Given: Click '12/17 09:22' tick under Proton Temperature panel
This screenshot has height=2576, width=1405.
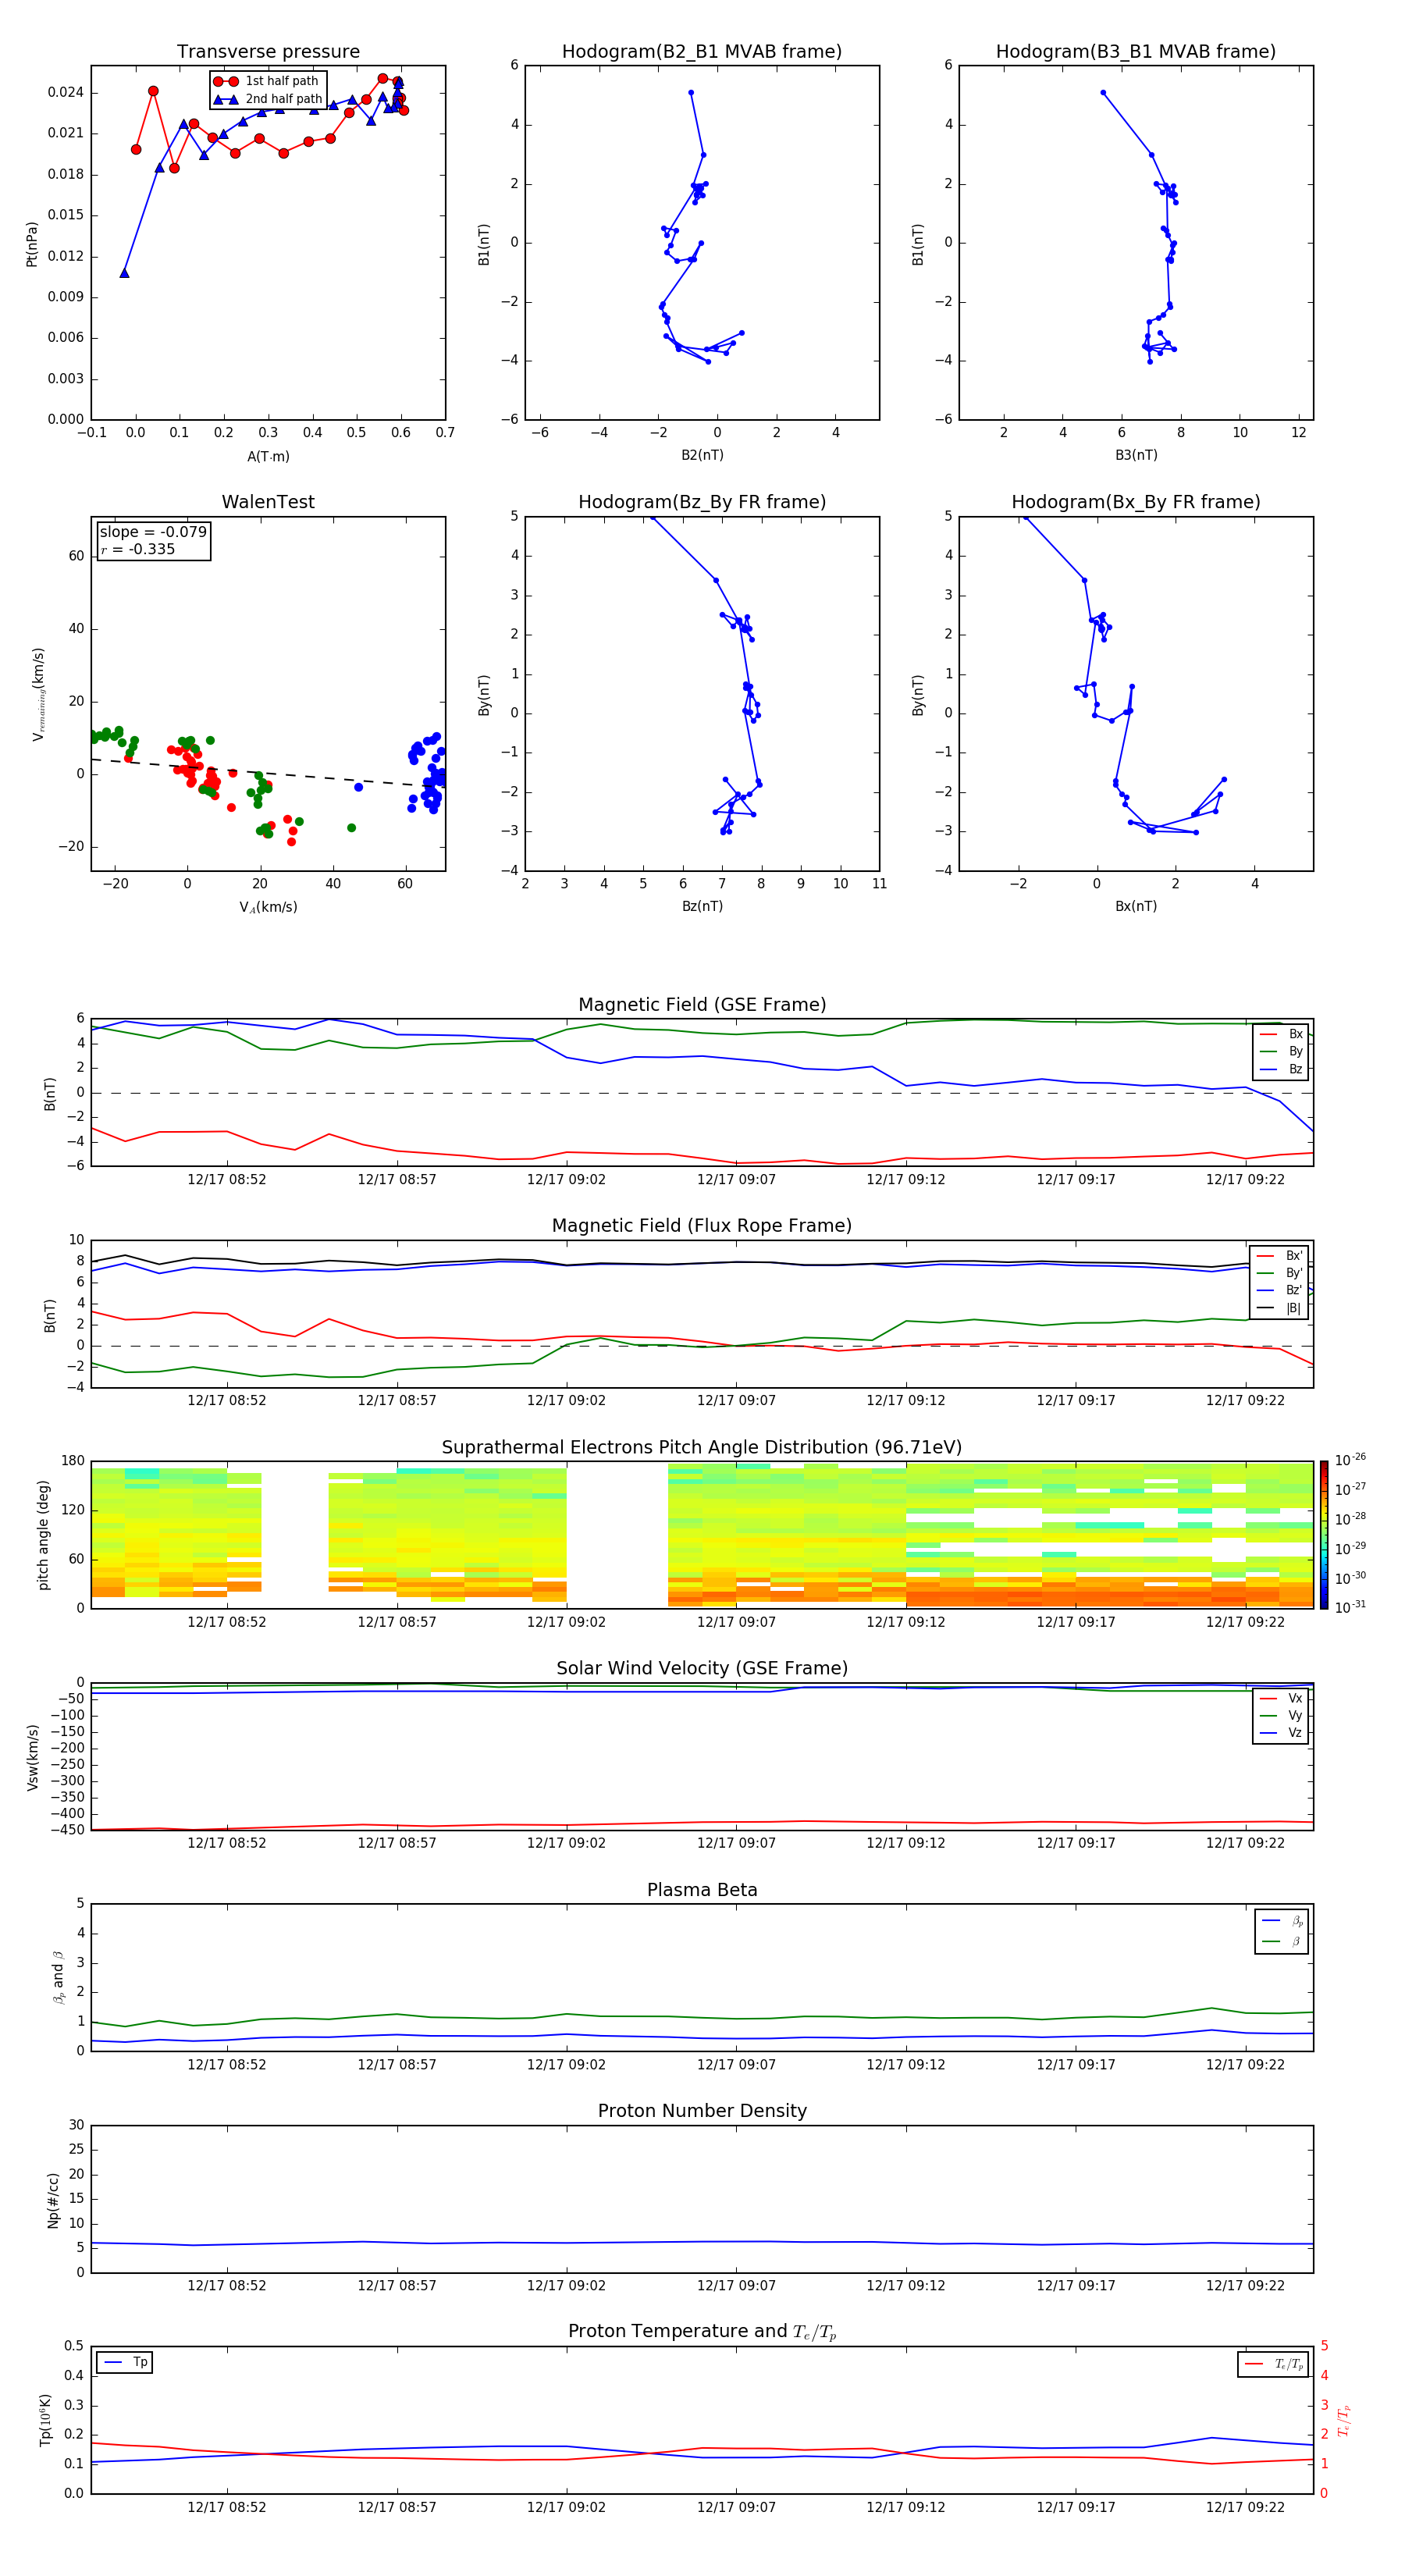Looking at the screenshot, I should coord(1245,2507).
